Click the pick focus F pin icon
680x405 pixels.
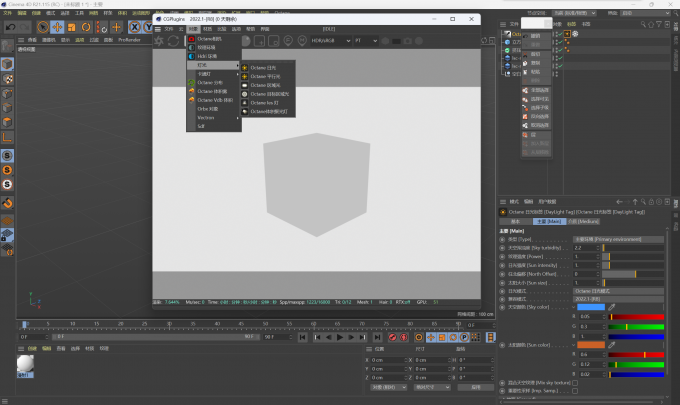click(x=288, y=41)
